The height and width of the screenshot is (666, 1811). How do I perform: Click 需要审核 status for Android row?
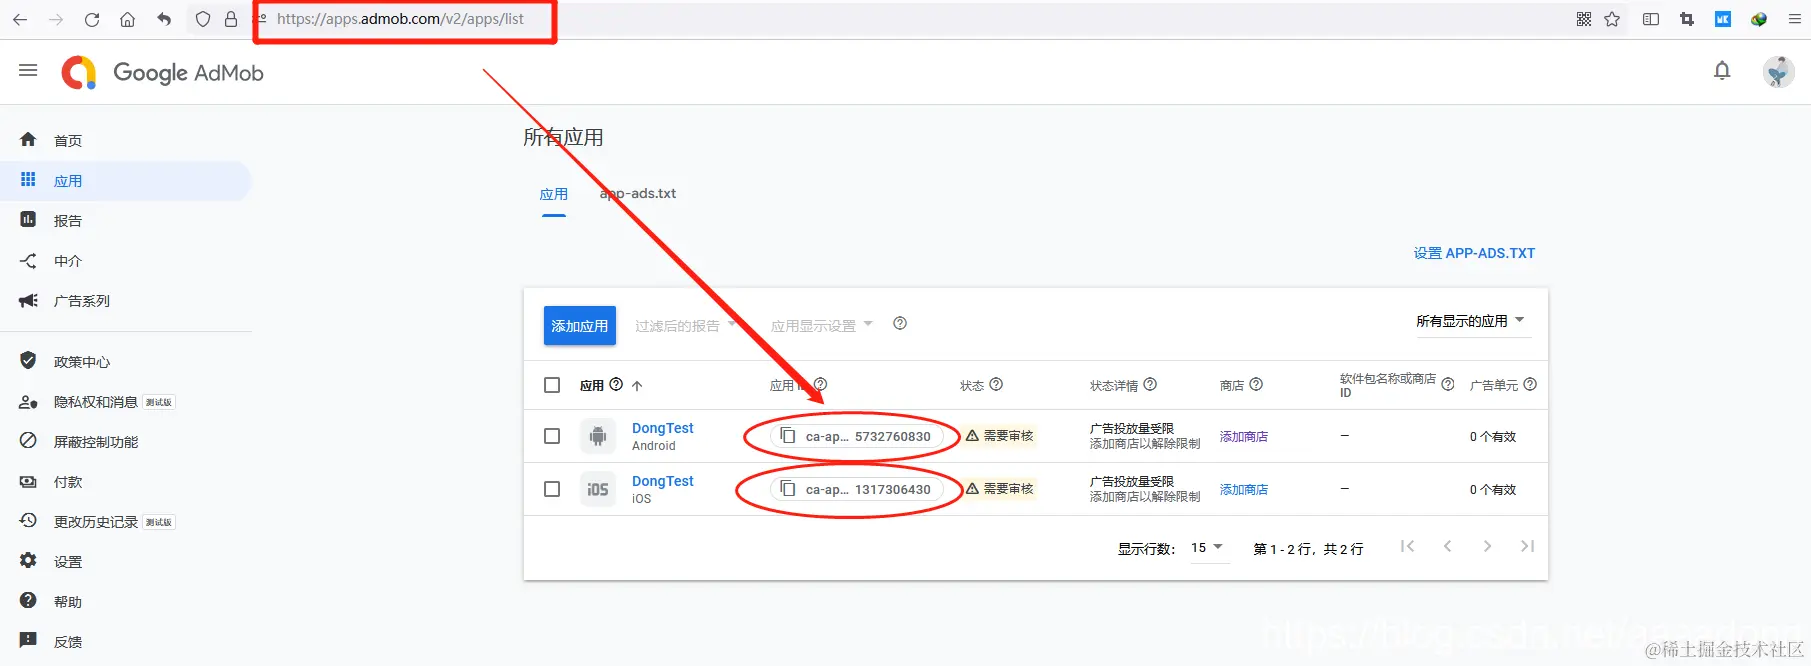1000,436
